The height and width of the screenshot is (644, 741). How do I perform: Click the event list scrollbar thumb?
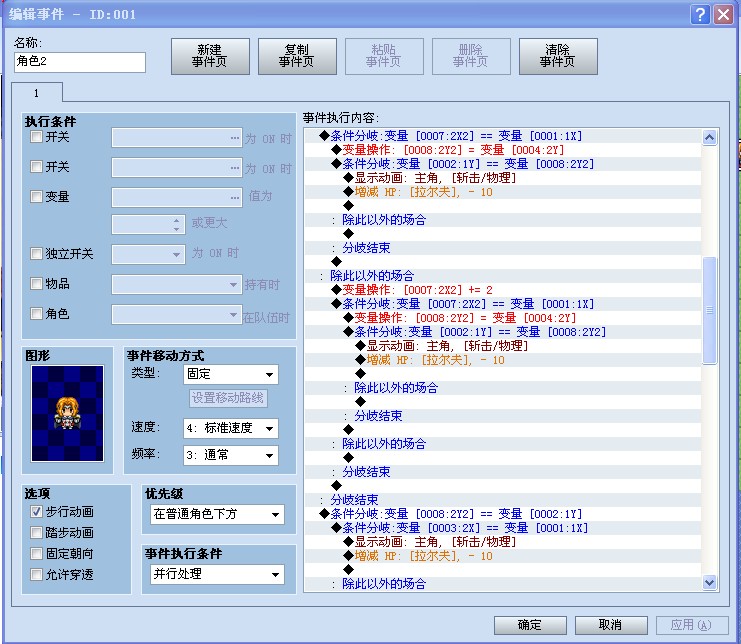709,310
